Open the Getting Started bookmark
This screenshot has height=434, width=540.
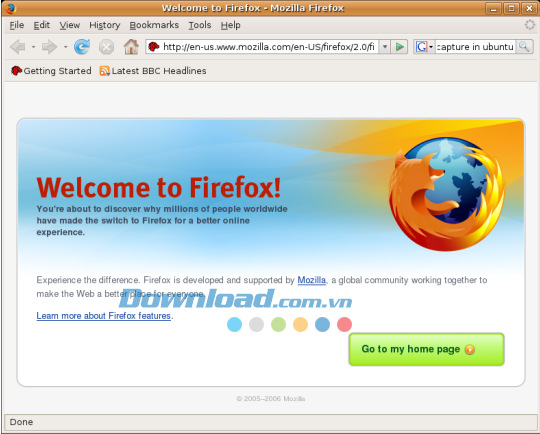point(51,71)
